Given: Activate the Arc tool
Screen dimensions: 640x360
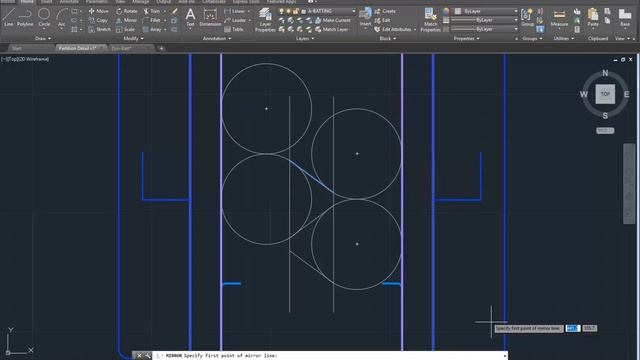Looking at the screenshot, I should click(62, 17).
